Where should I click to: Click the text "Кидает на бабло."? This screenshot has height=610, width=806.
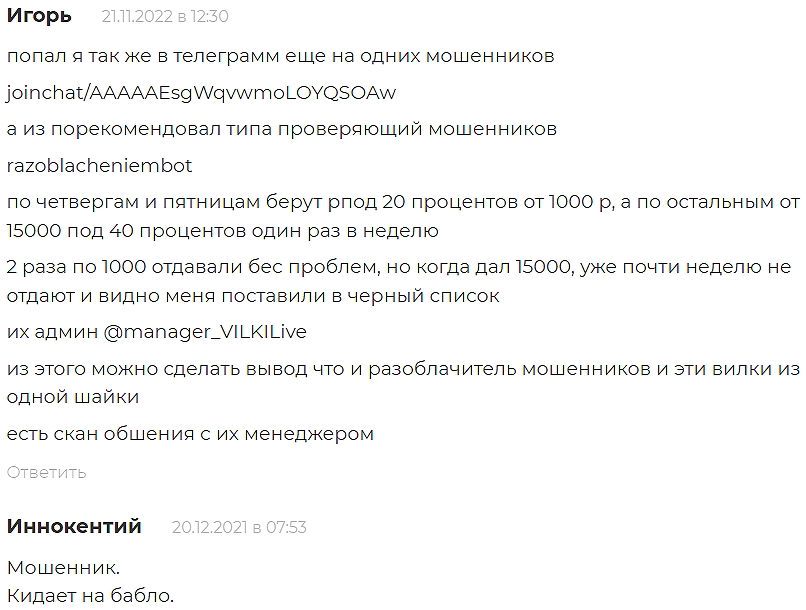90,595
